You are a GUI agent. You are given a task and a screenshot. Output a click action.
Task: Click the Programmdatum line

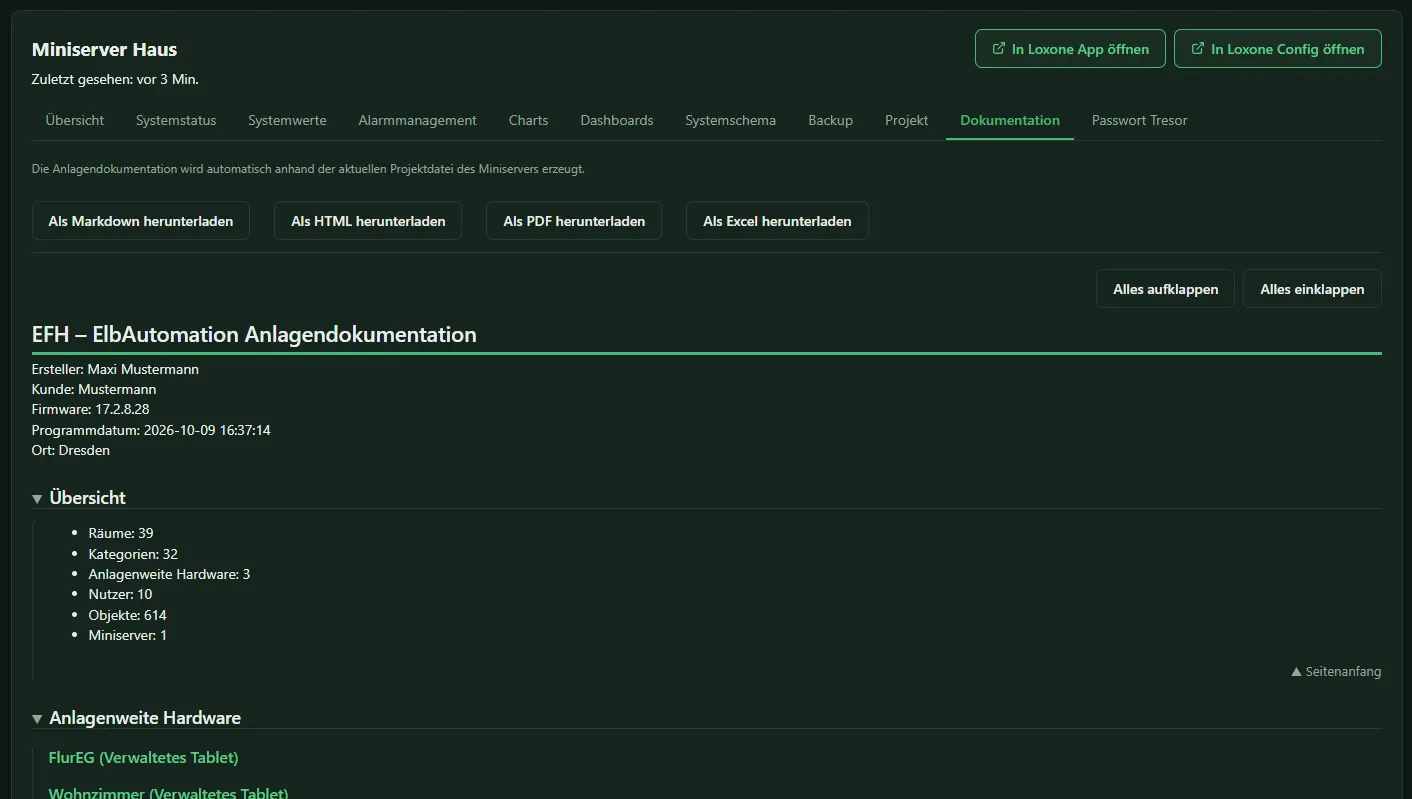pyautogui.click(x=151, y=430)
